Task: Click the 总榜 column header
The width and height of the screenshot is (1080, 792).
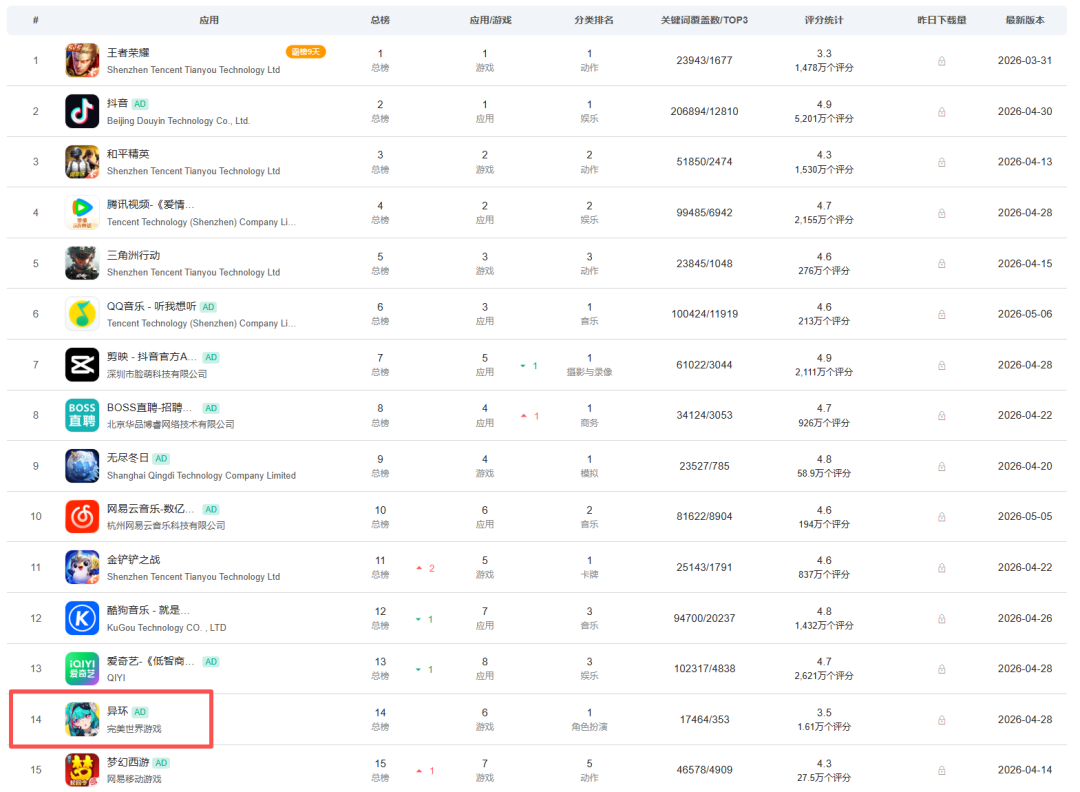Action: coord(380,20)
